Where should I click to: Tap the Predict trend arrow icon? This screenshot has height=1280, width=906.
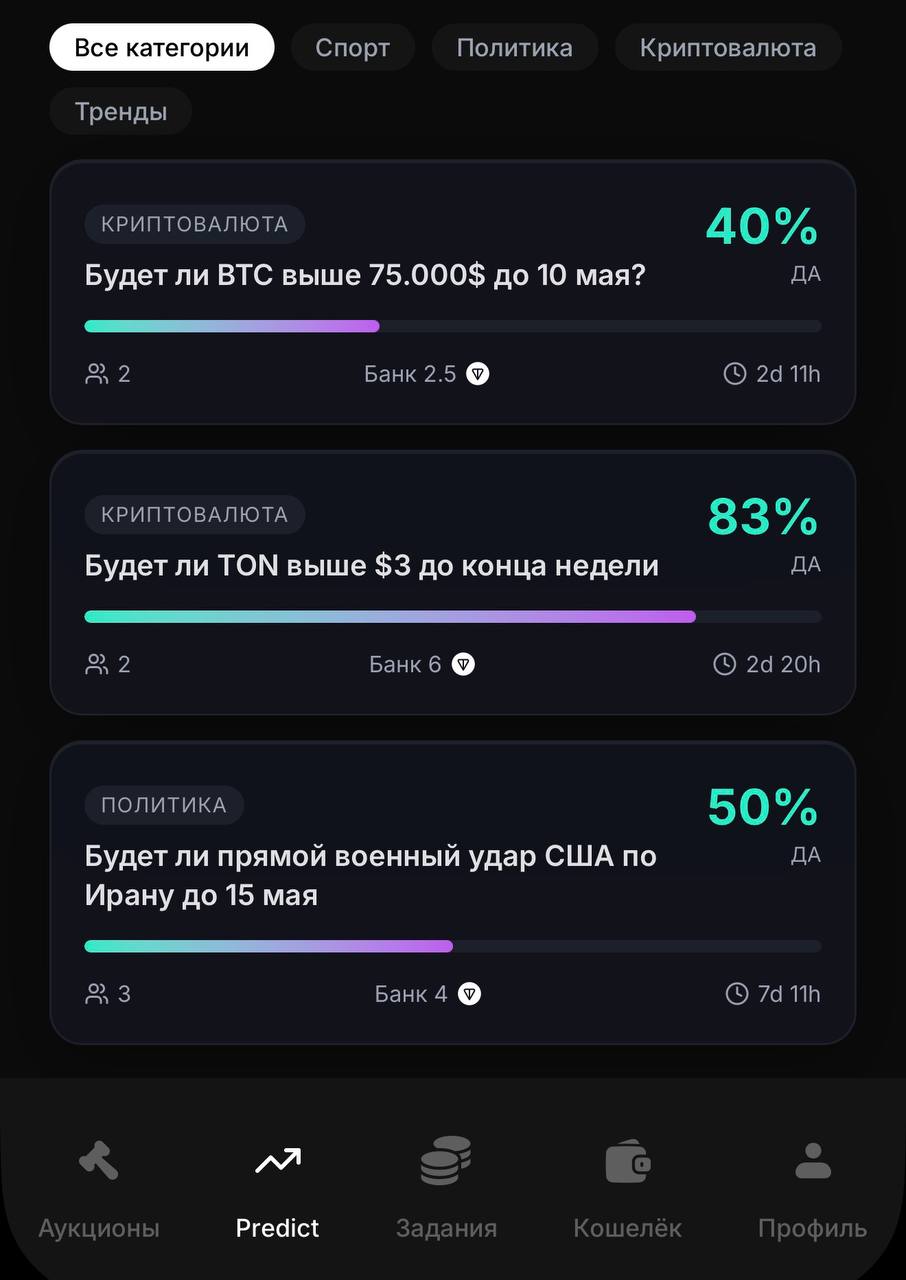[x=277, y=1161]
